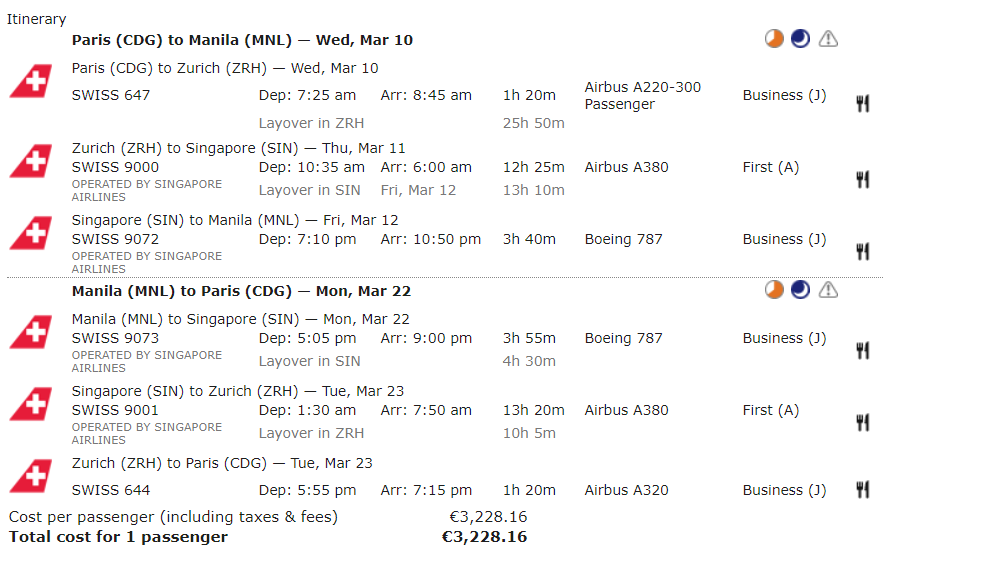This screenshot has height=565, width=997.
Task: Click the warning triangle icon for the outbound trip
Action: [828, 39]
